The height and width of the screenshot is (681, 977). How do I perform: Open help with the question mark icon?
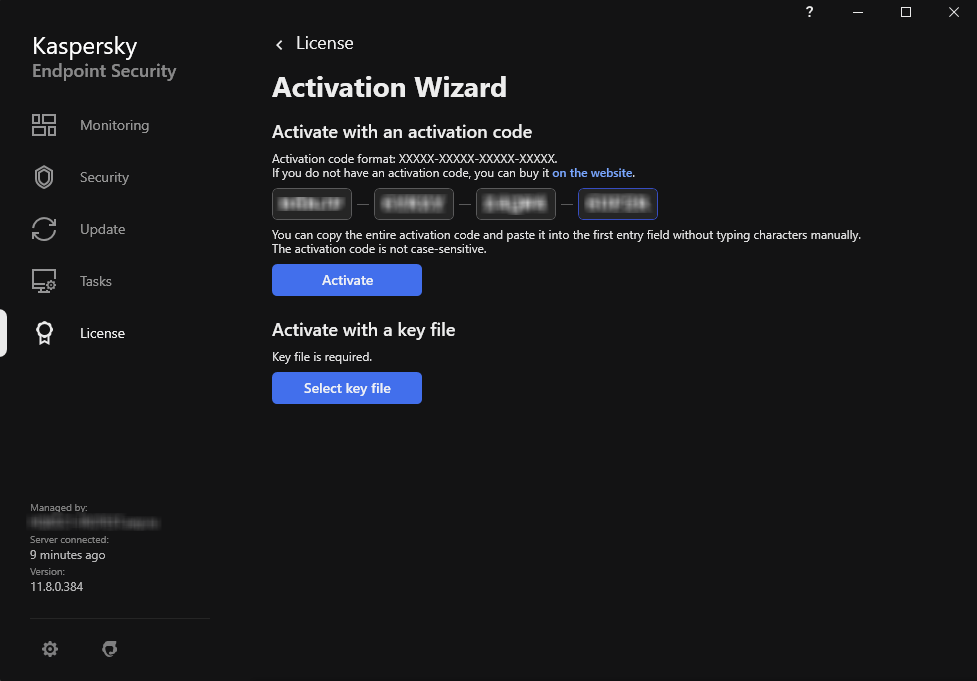point(809,12)
